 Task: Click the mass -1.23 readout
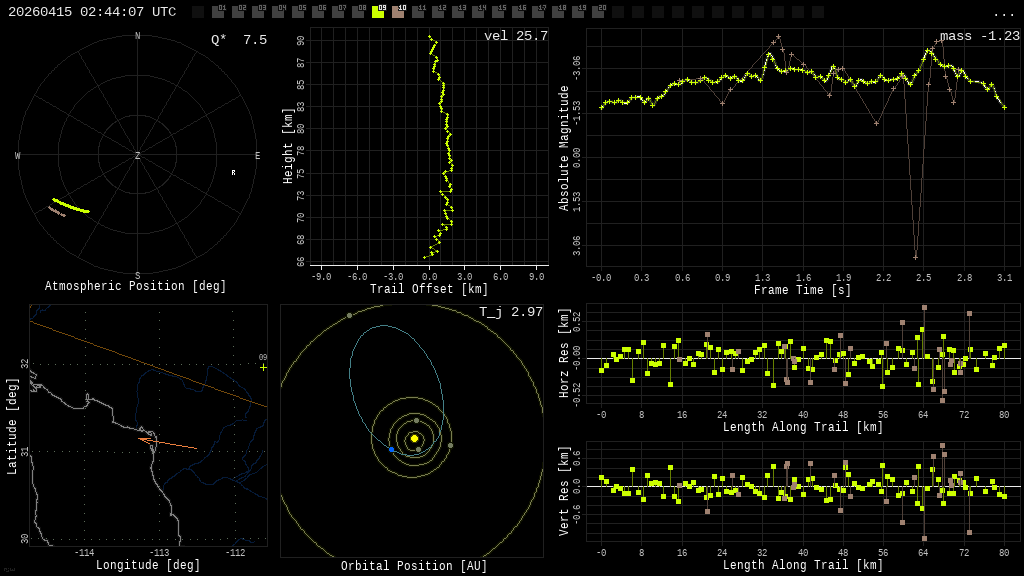pyautogui.click(x=979, y=37)
